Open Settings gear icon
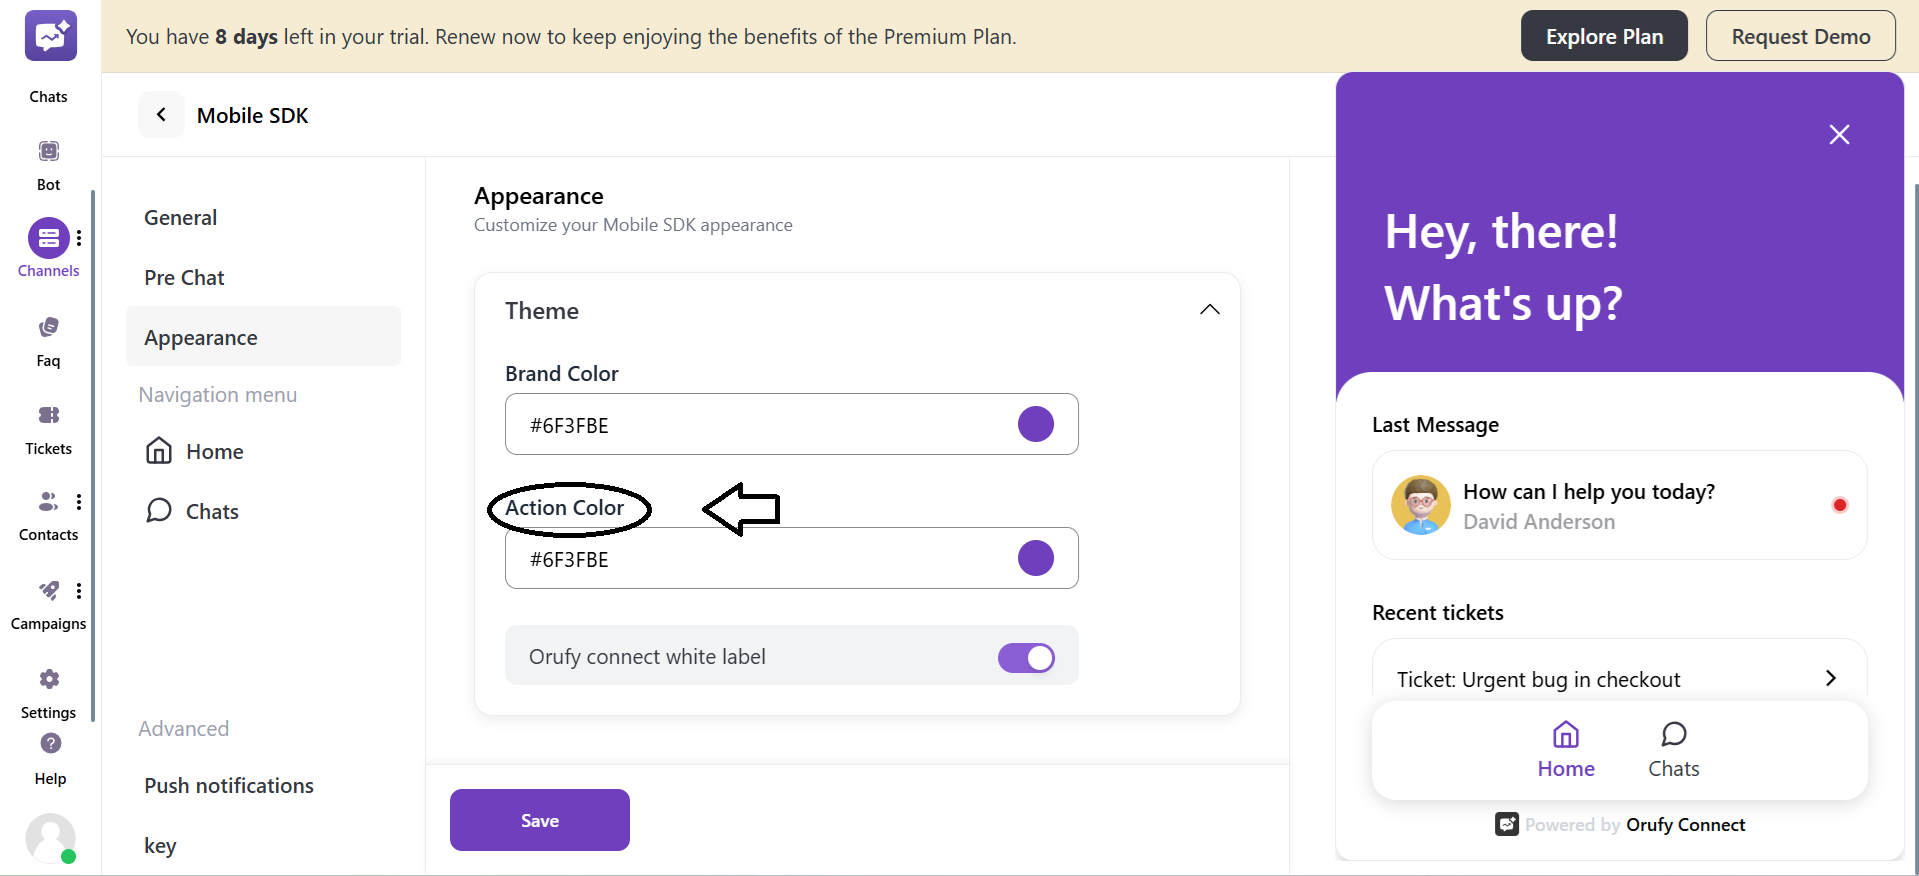This screenshot has height=876, width=1919. coord(49,680)
